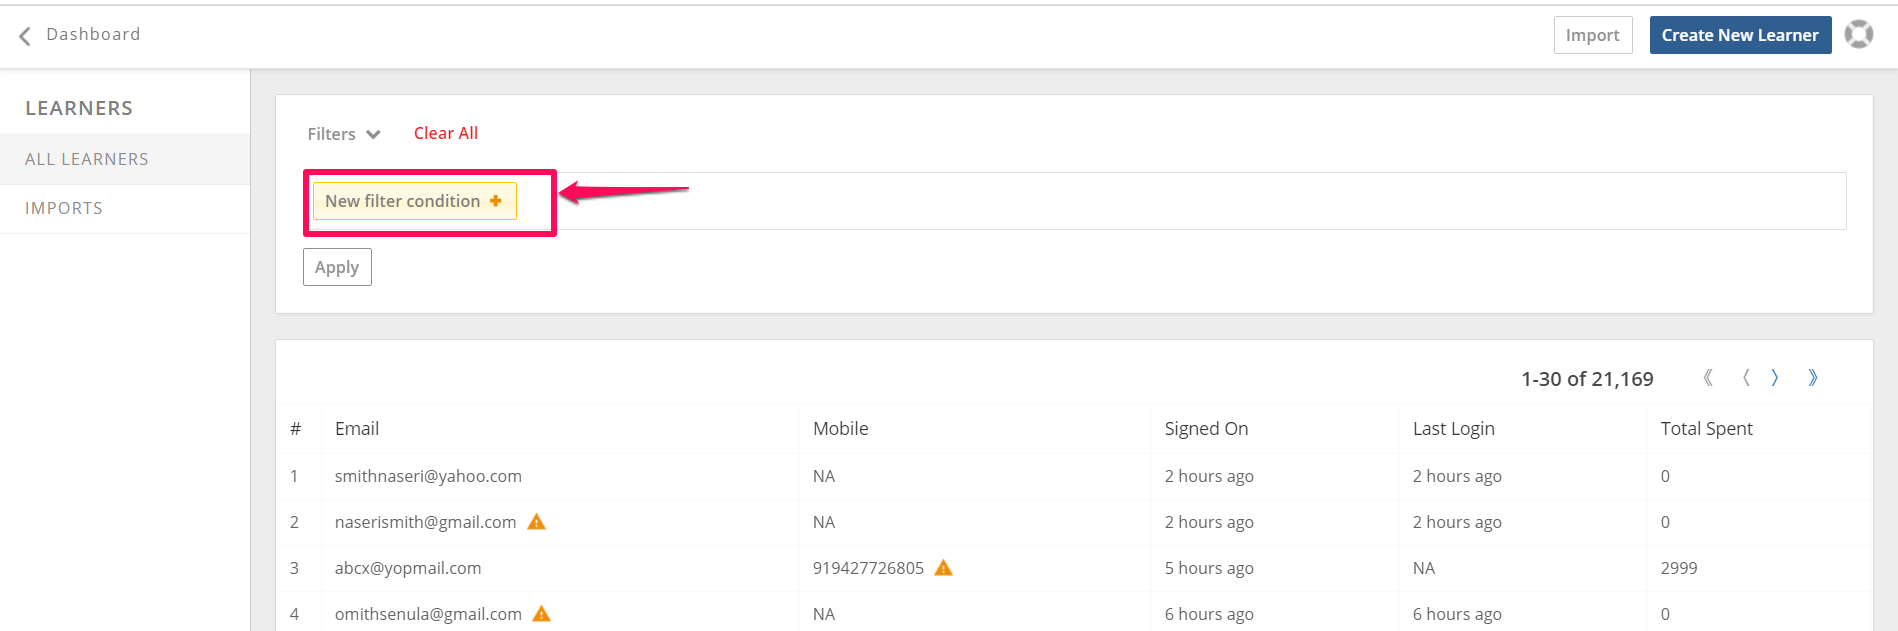Image resolution: width=1898 pixels, height=631 pixels.
Task: Click the plus icon on New filter condition
Action: [496, 201]
